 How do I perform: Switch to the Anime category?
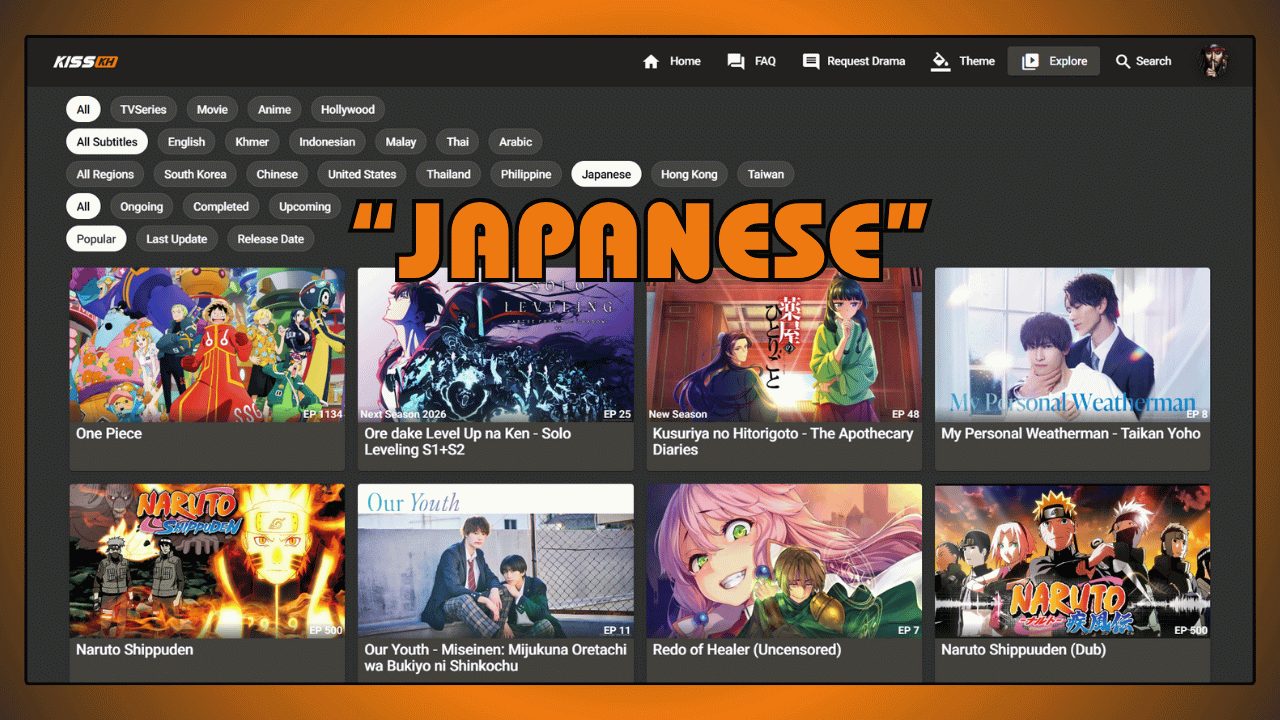tap(273, 109)
